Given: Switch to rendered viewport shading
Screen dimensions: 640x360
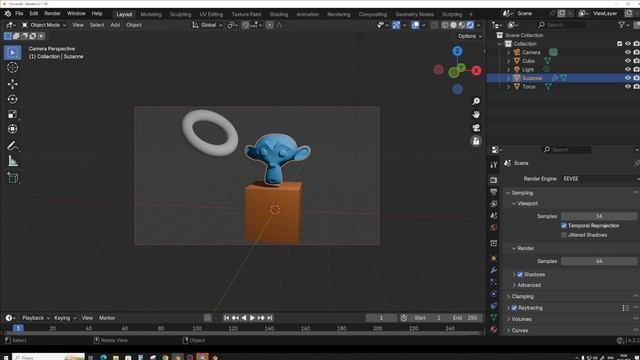Looking at the screenshot, I should [470, 25].
